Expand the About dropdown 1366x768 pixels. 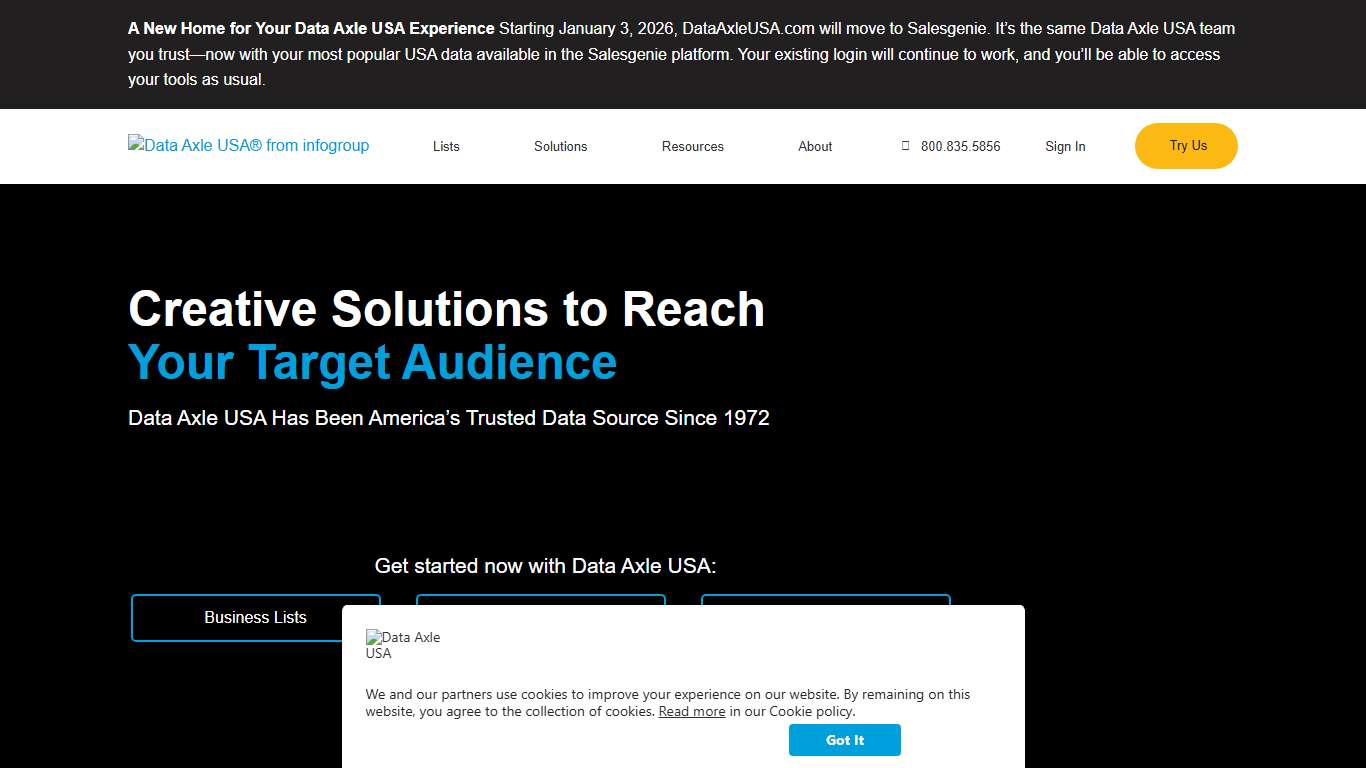(x=815, y=146)
